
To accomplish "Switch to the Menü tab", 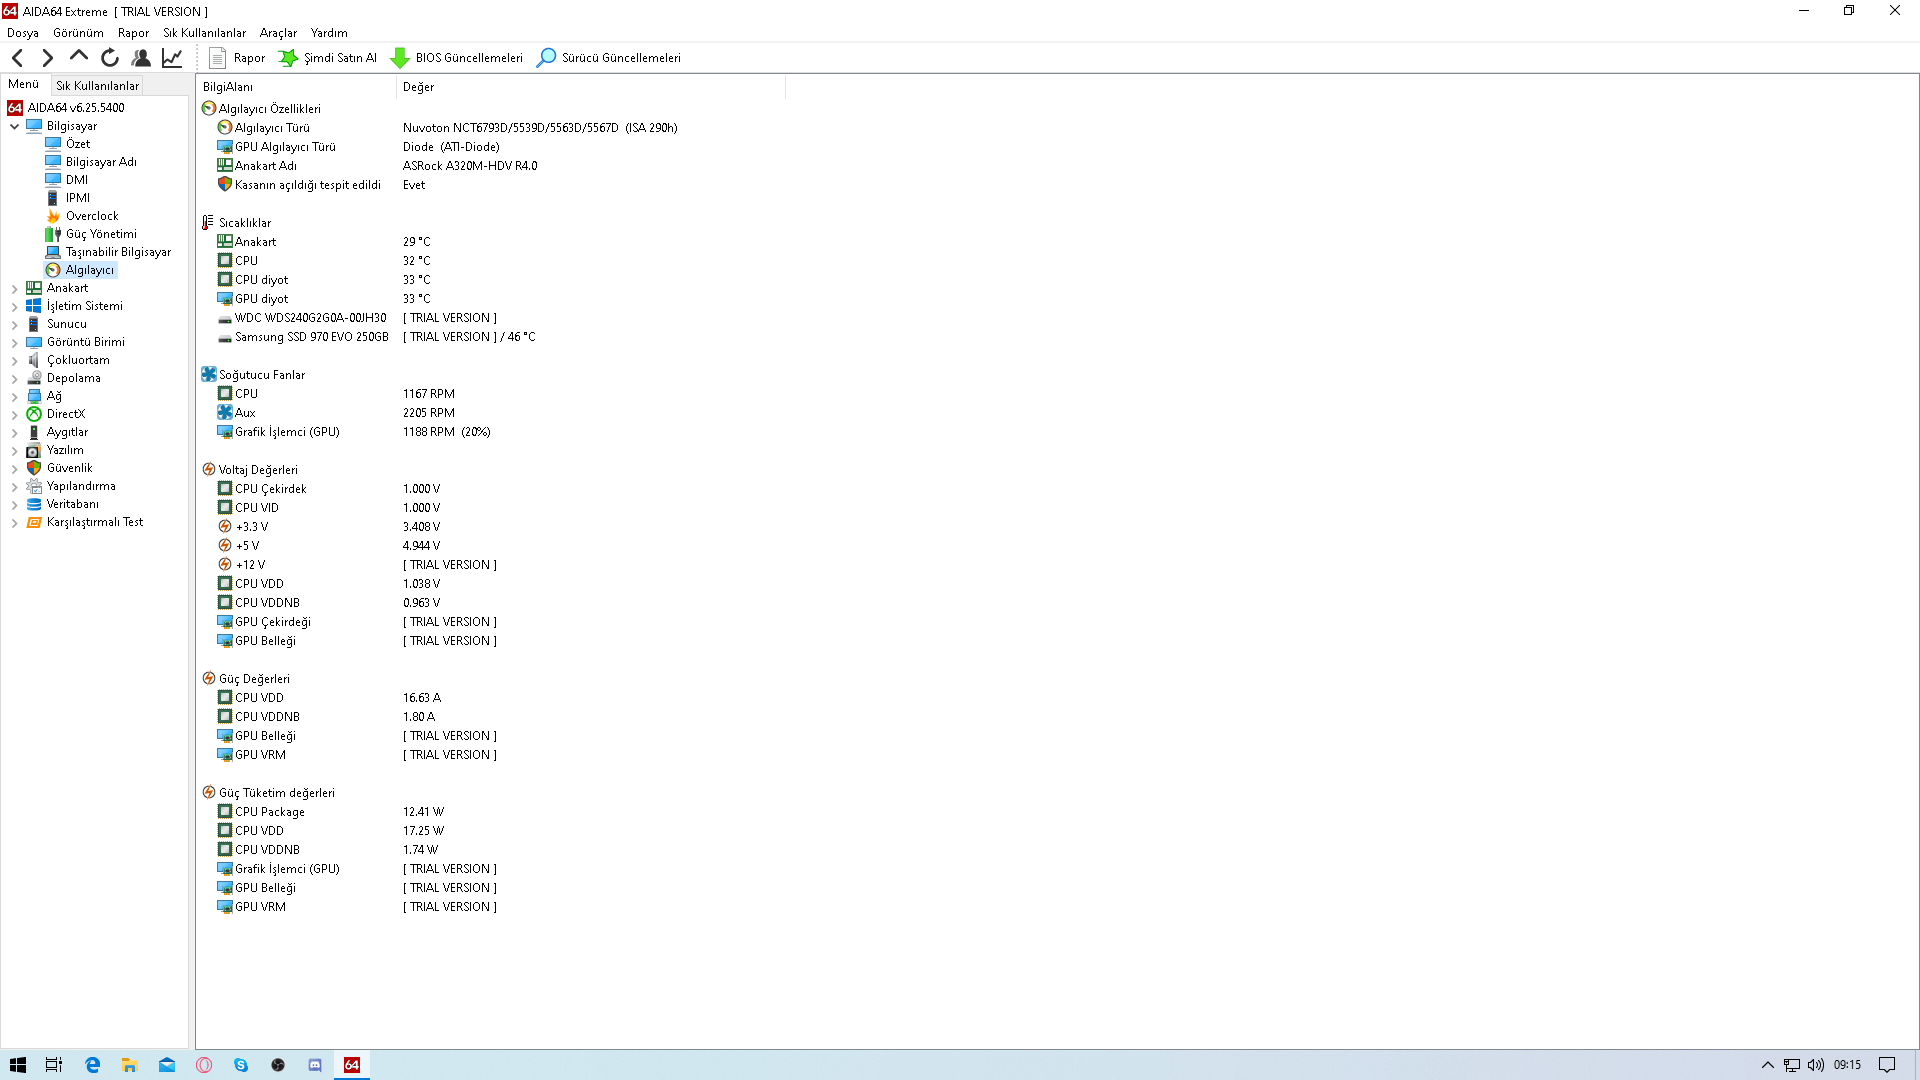I will tap(23, 85).
